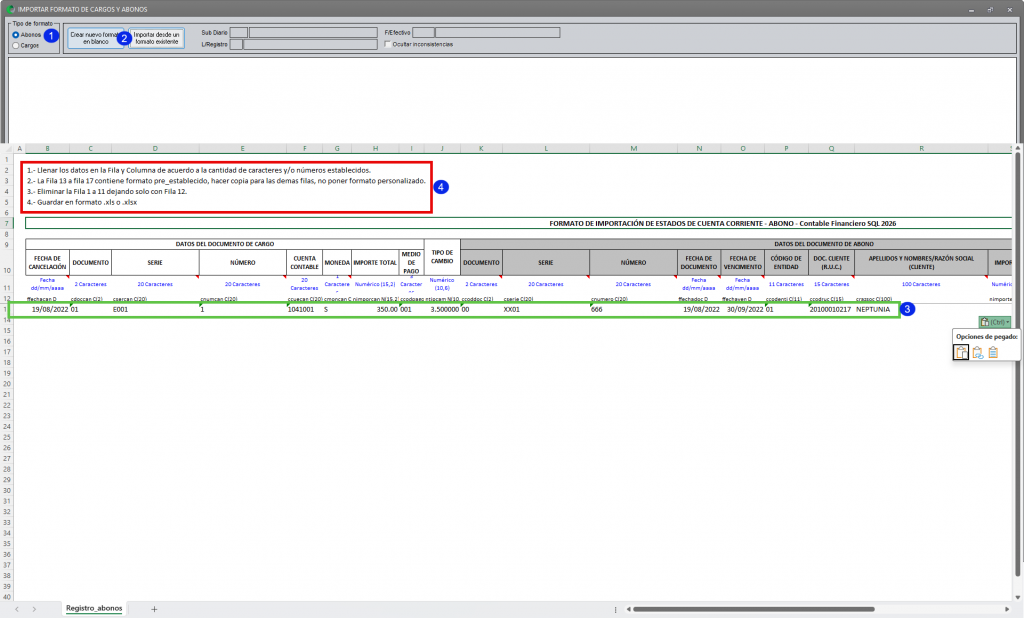1024x618 pixels.
Task: Select row 20 header
Action: 7,384
